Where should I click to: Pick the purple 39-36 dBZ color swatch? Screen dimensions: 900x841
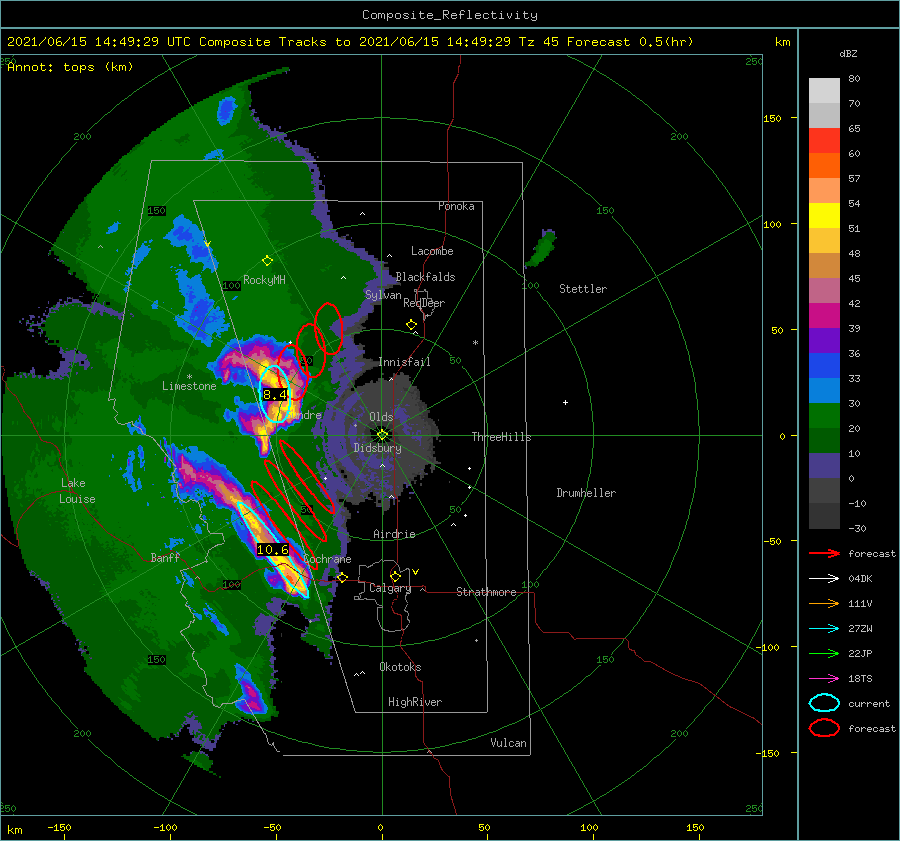pyautogui.click(x=824, y=341)
